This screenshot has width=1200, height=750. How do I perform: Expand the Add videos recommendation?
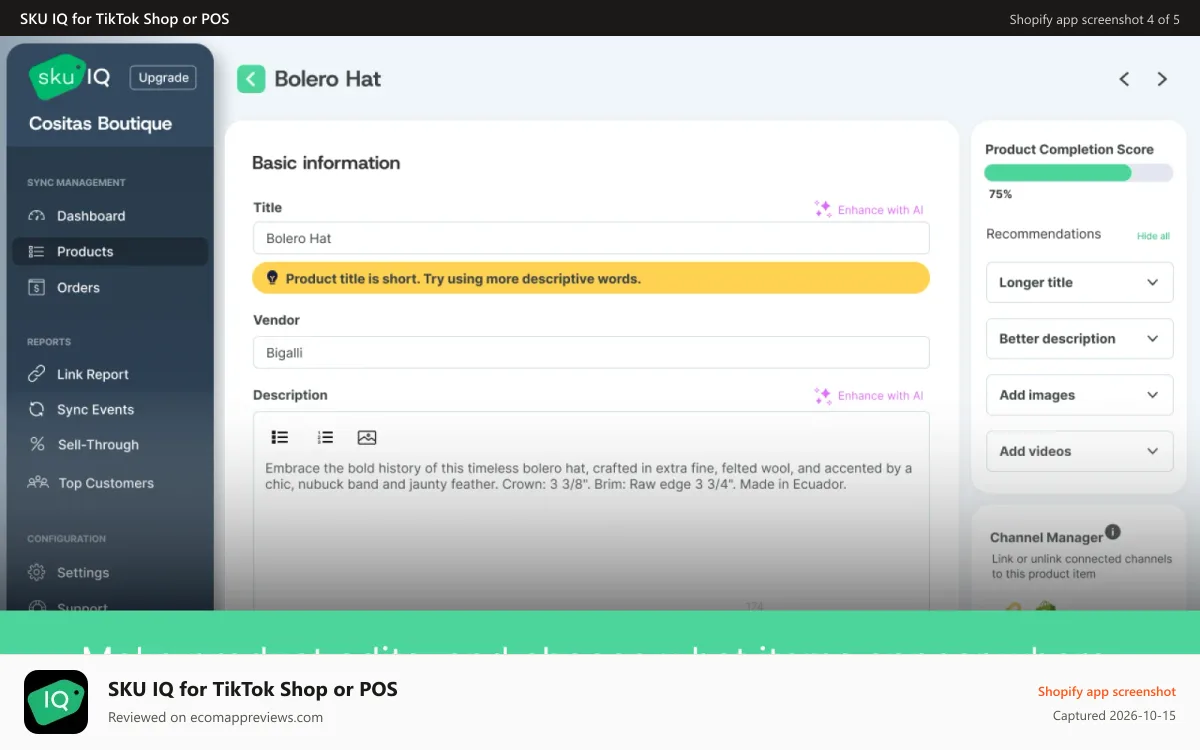pos(1079,451)
